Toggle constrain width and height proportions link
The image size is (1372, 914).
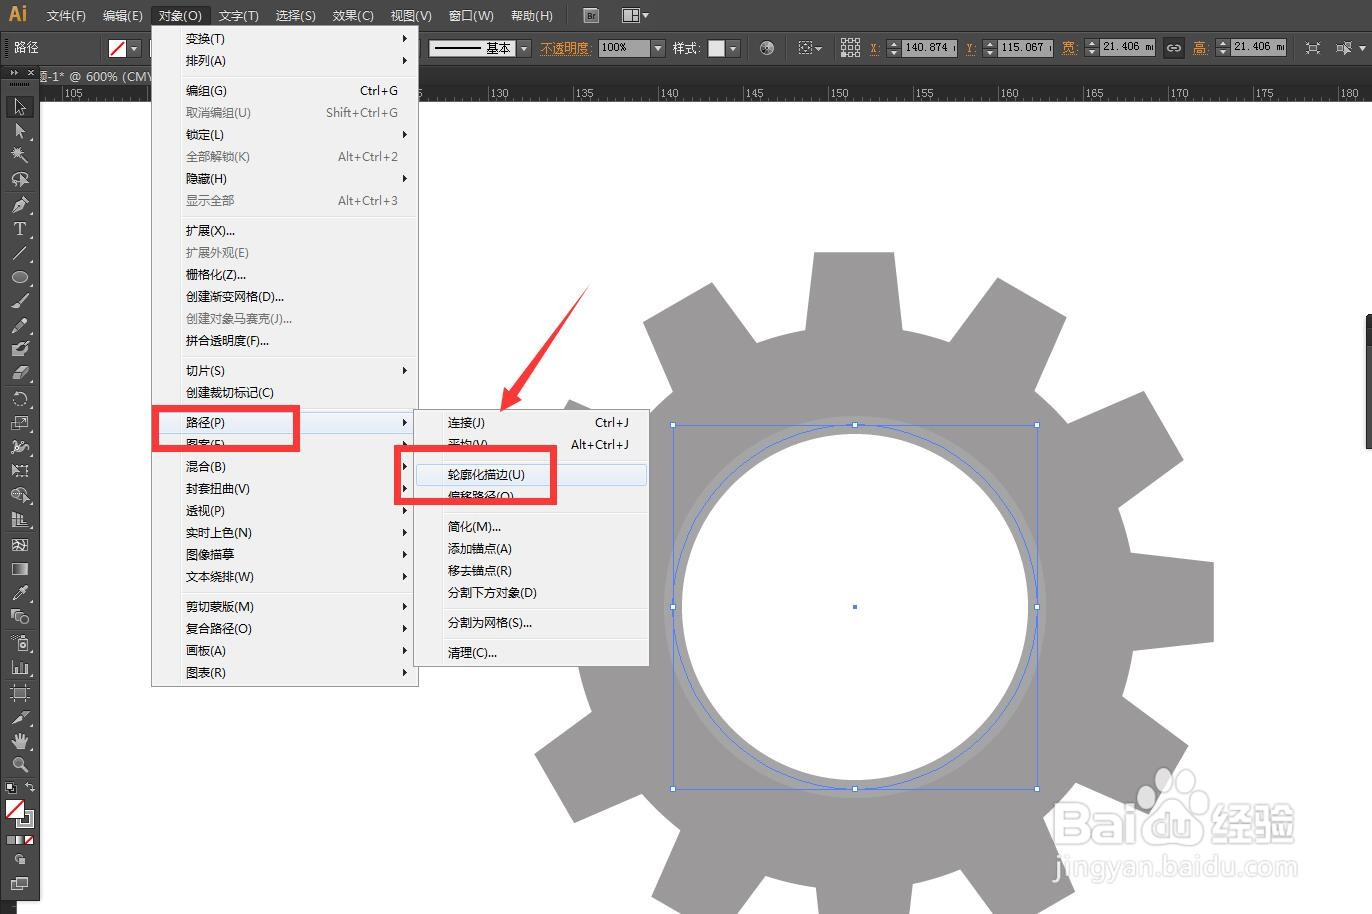pyautogui.click(x=1174, y=47)
